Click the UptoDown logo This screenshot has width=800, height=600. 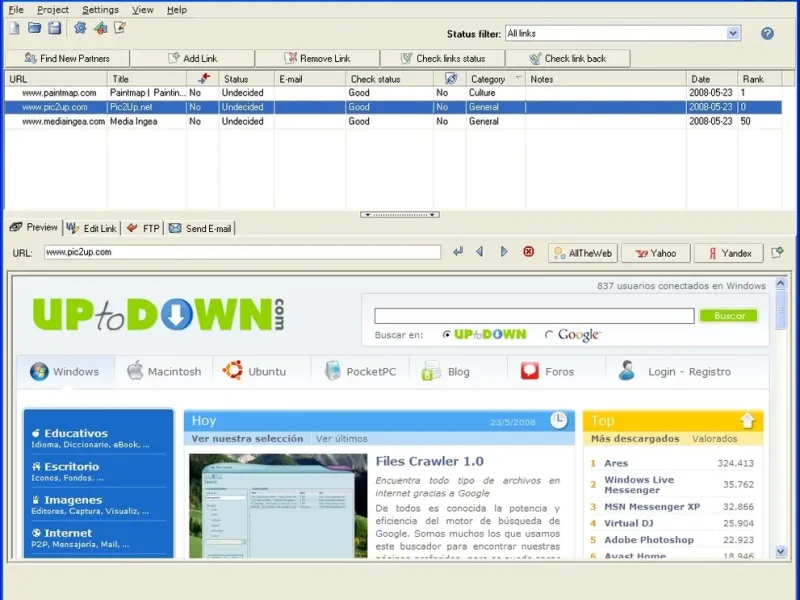(159, 314)
